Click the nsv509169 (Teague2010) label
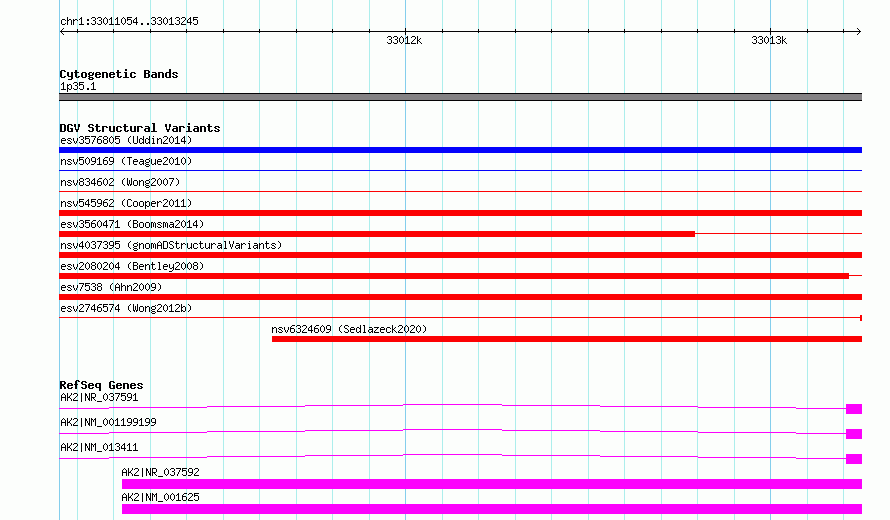This screenshot has width=890, height=520. (126, 161)
